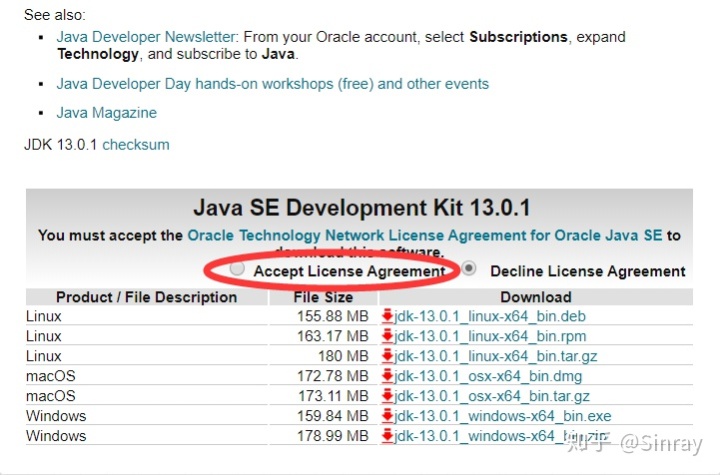Screen dimensions: 720x475
Task: Click the Java SE Development Kit 13.0.1 heading
Action: [362, 208]
